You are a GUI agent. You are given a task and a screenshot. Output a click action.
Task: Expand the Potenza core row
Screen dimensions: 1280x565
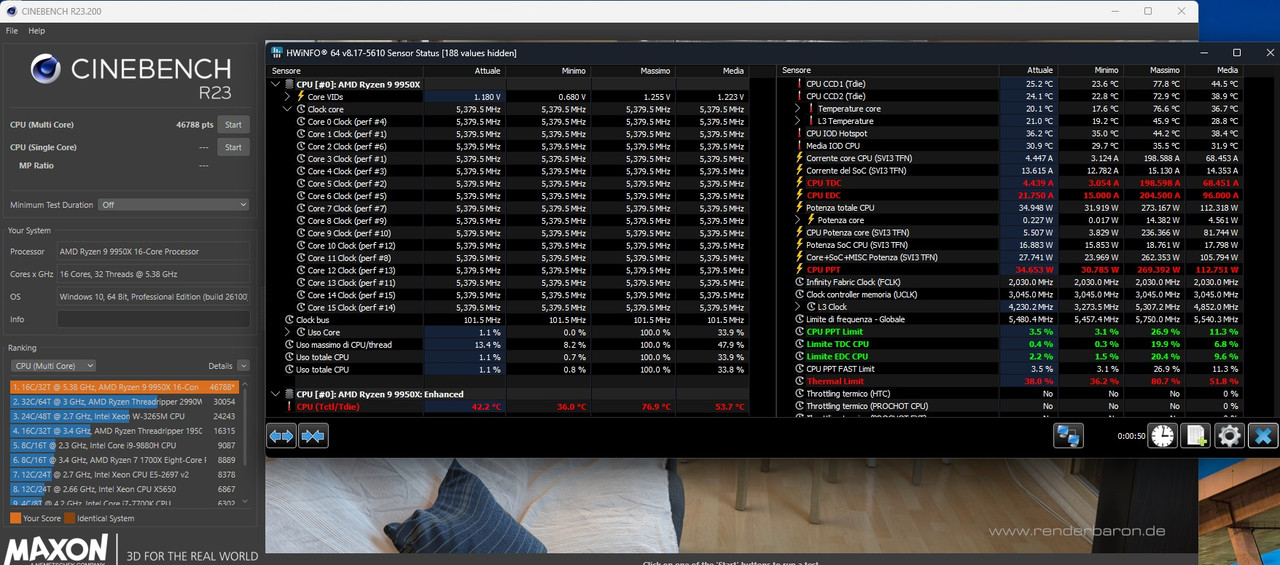[798, 220]
